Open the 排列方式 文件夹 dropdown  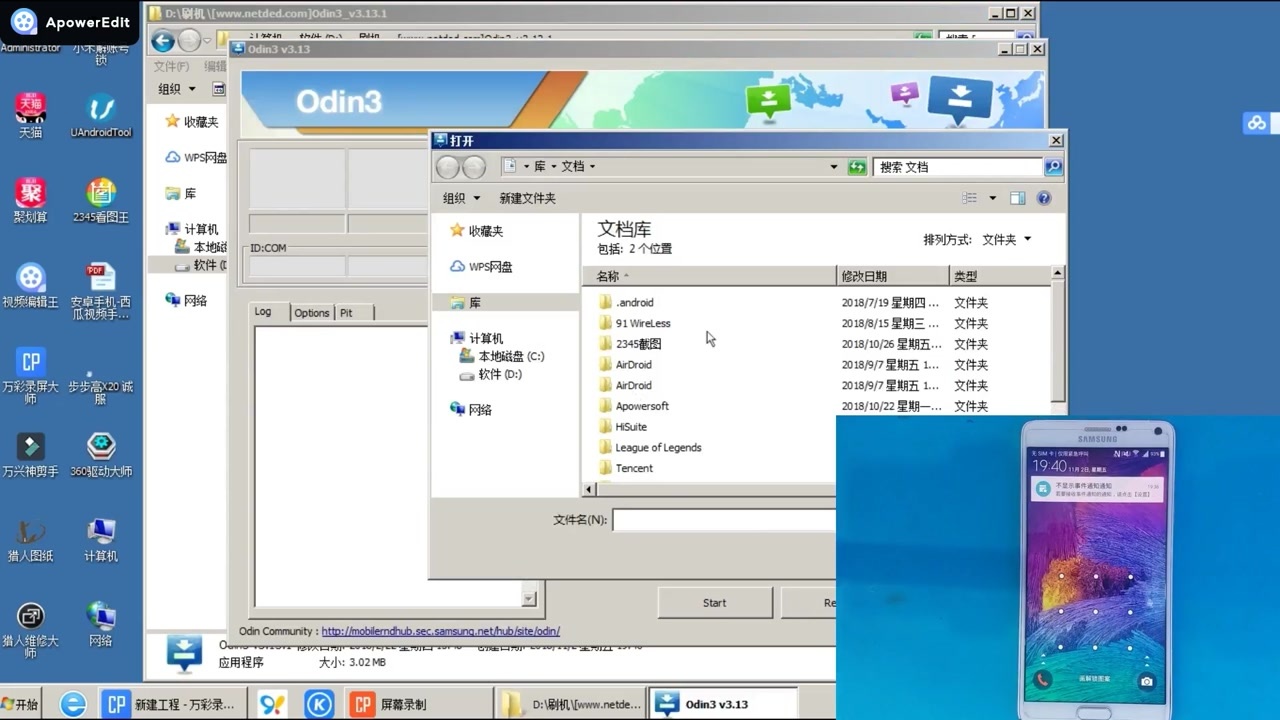[x=1006, y=240]
